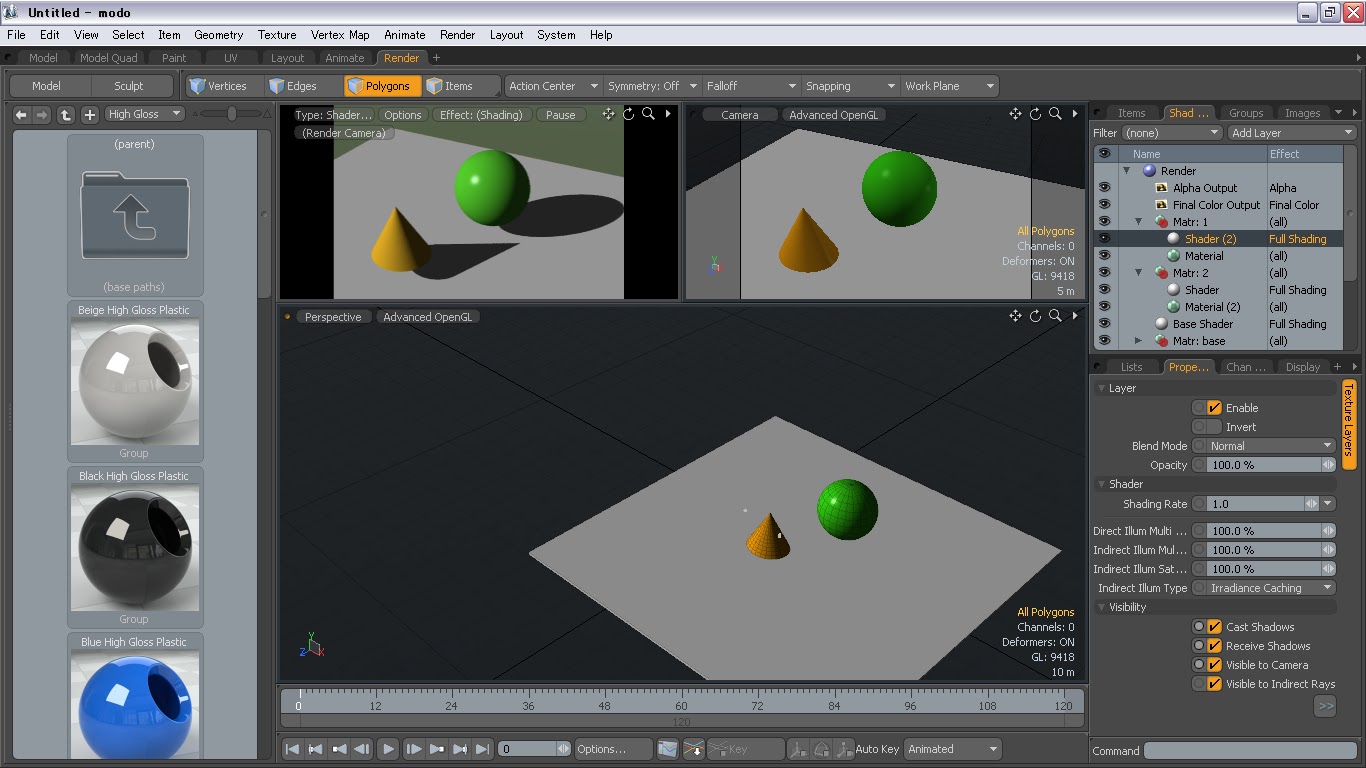This screenshot has width=1366, height=768.
Task: Open the Geometry menu
Action: click(x=218, y=35)
